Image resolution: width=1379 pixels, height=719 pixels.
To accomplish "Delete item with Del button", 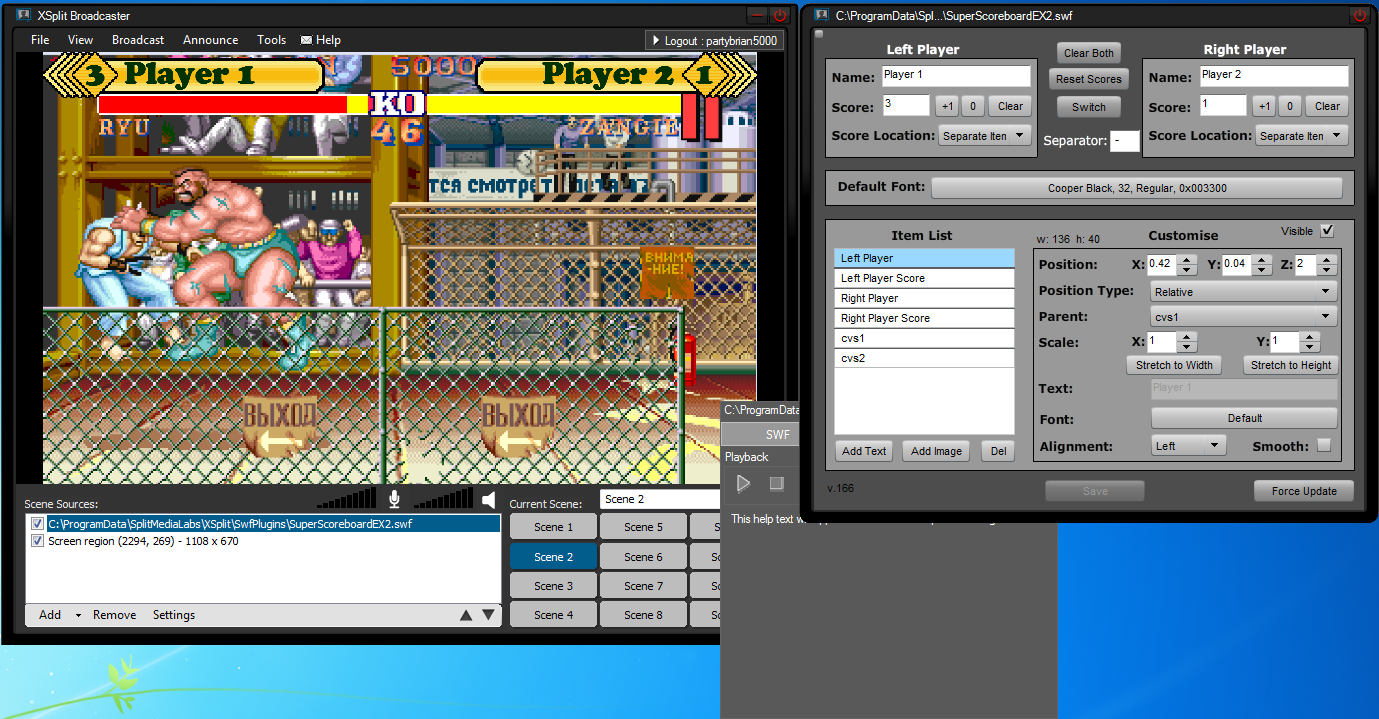I will [x=998, y=451].
